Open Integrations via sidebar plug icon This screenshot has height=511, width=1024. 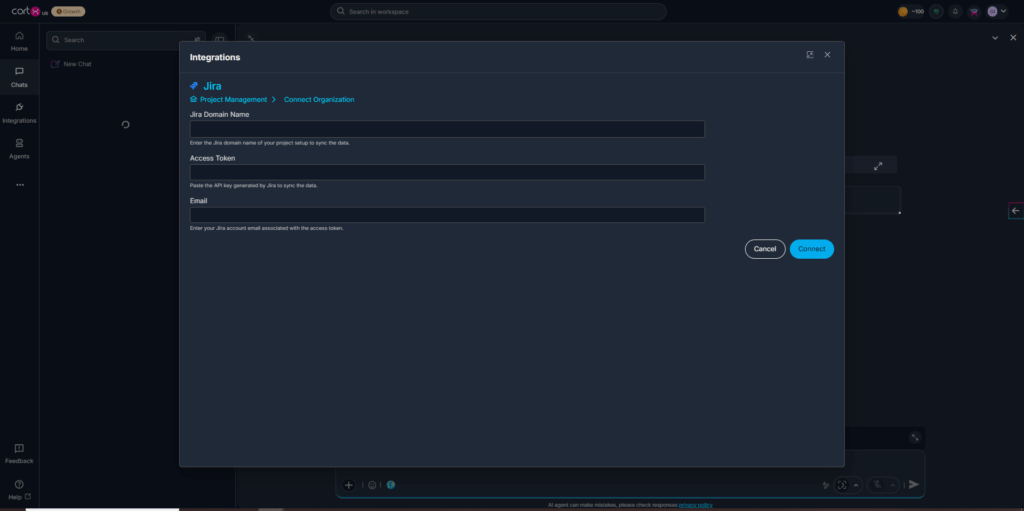point(19,113)
